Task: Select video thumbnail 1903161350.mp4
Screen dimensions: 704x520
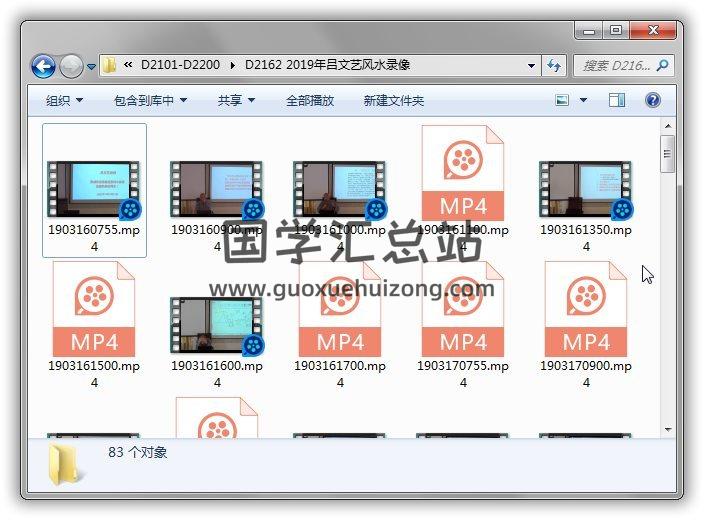Action: tap(585, 189)
